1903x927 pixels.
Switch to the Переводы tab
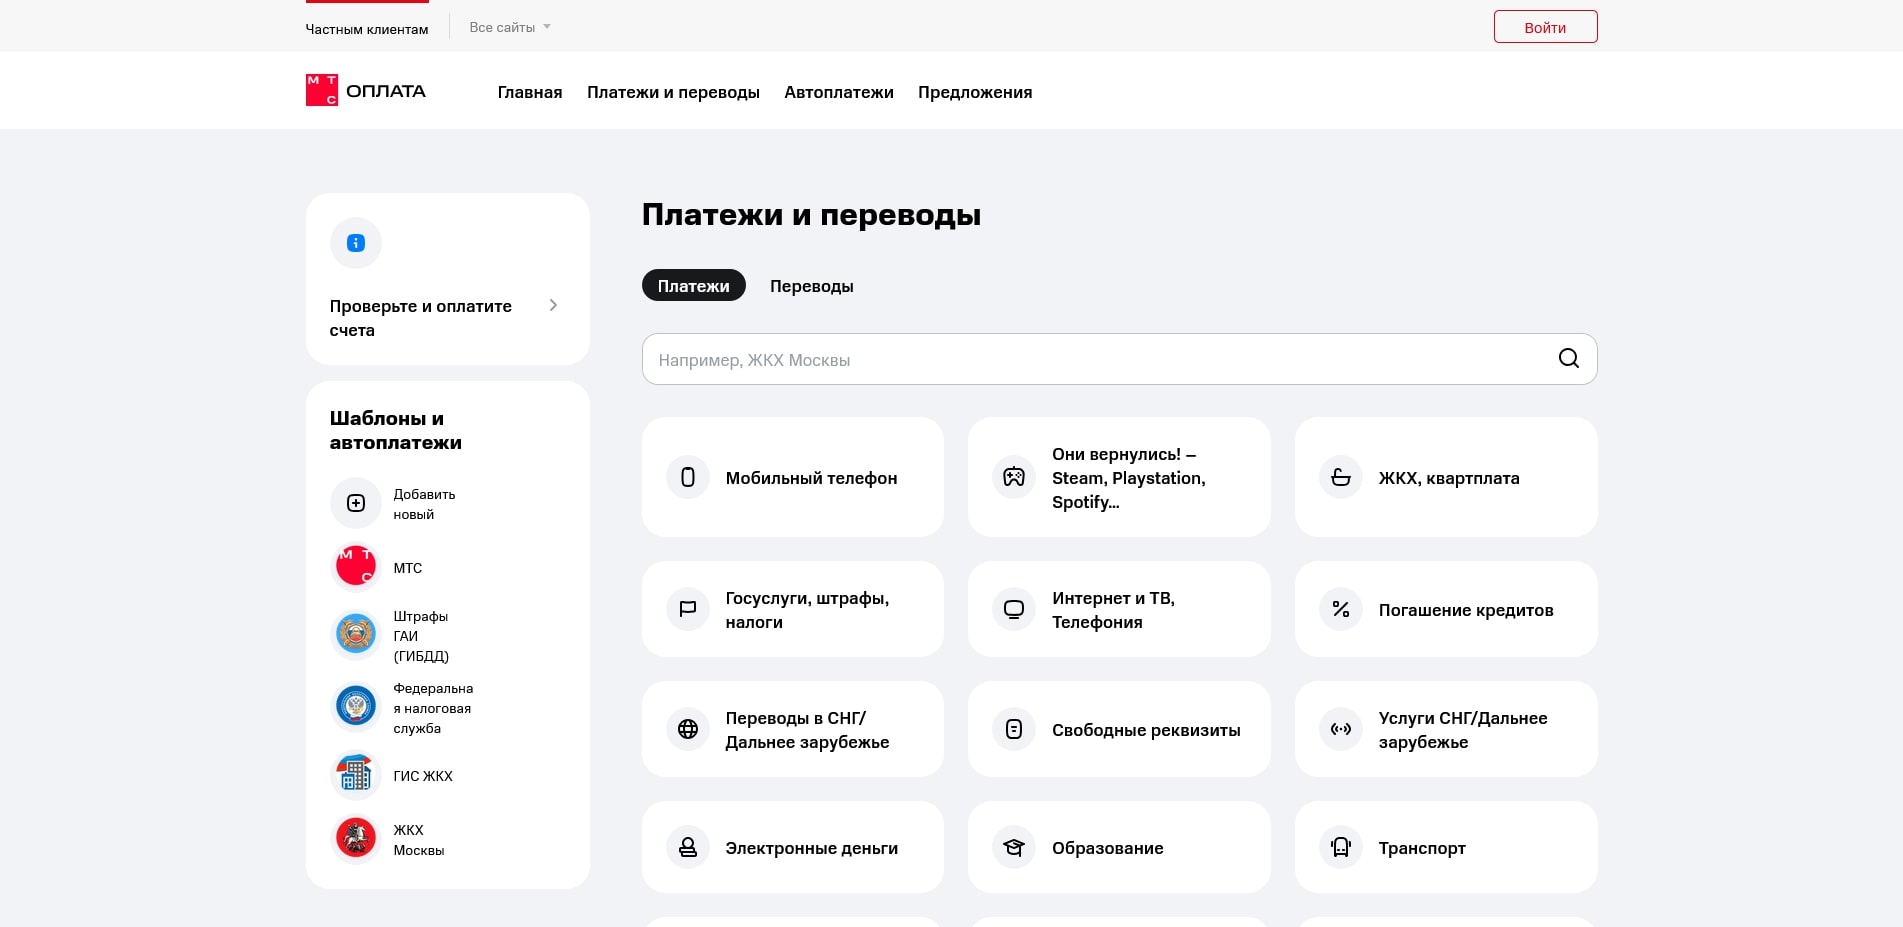811,285
